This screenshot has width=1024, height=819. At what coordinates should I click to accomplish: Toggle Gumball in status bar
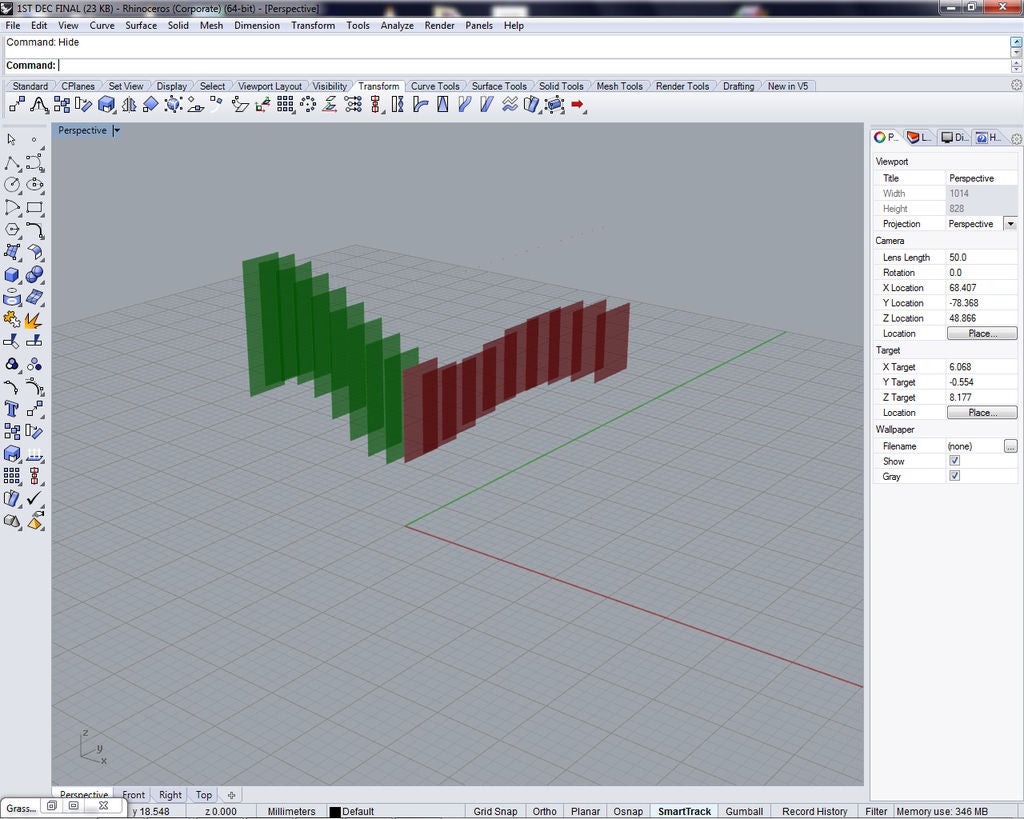click(744, 811)
